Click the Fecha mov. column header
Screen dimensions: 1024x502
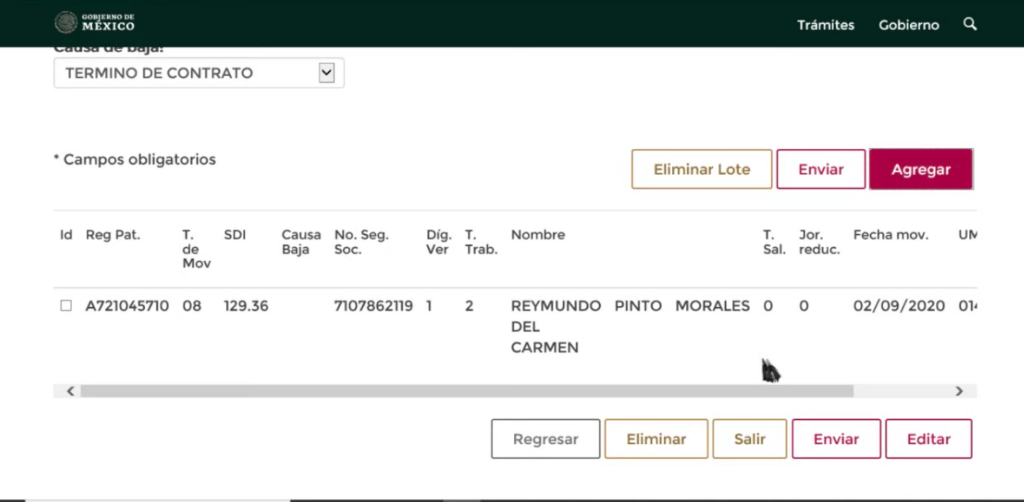pyautogui.click(x=890, y=235)
